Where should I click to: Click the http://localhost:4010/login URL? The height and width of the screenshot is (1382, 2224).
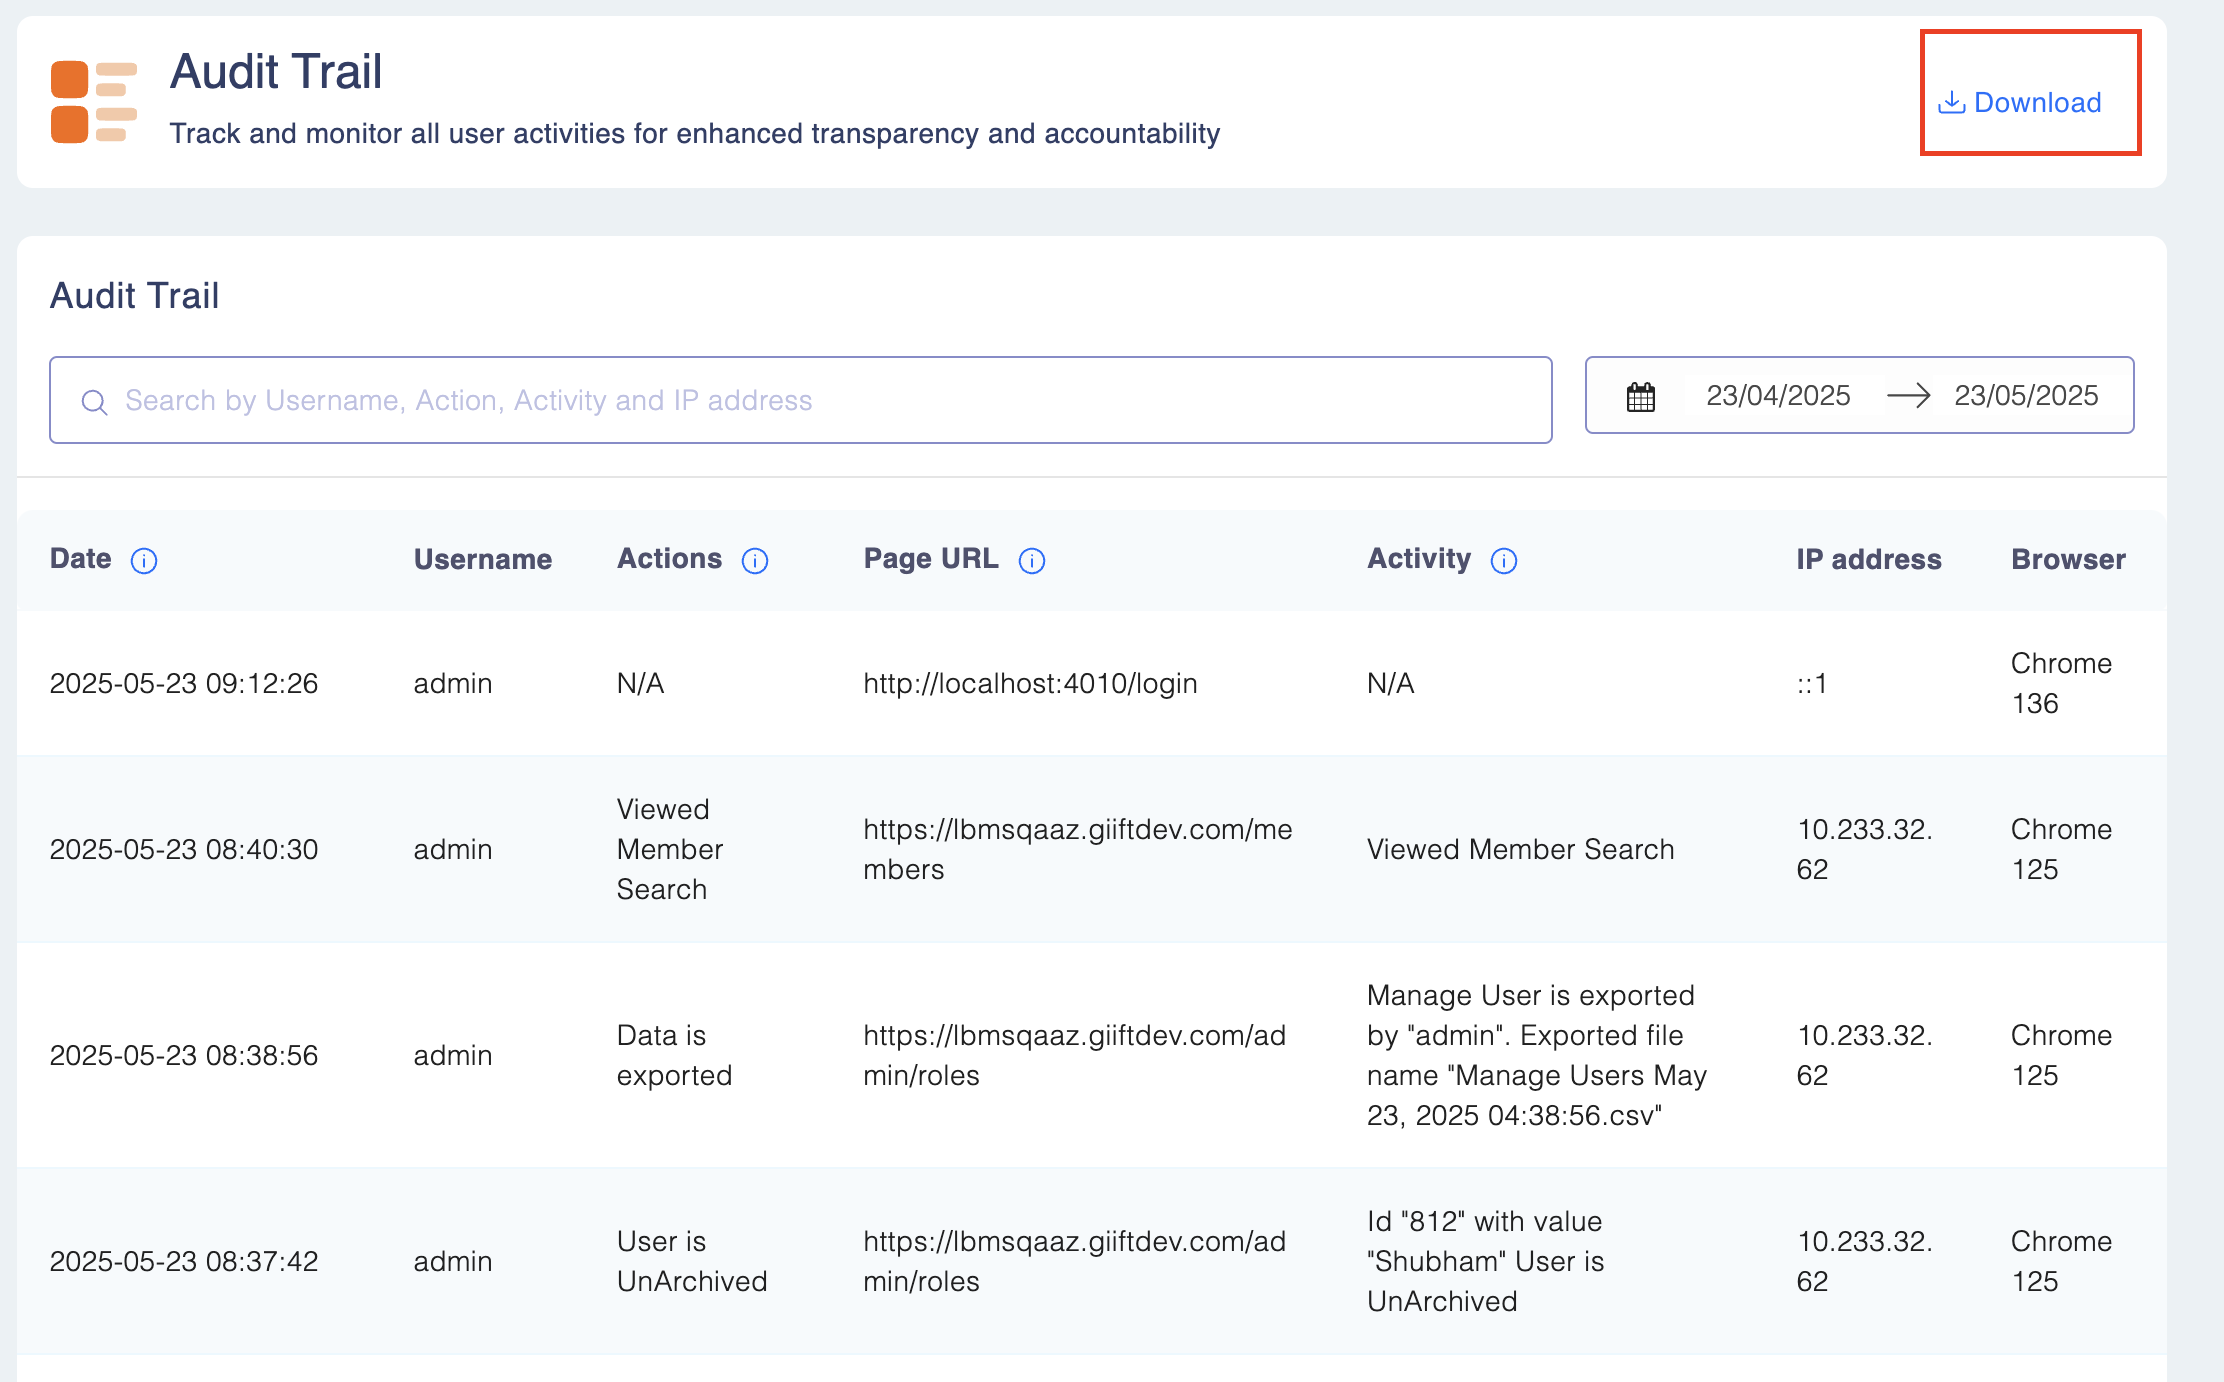point(1030,683)
